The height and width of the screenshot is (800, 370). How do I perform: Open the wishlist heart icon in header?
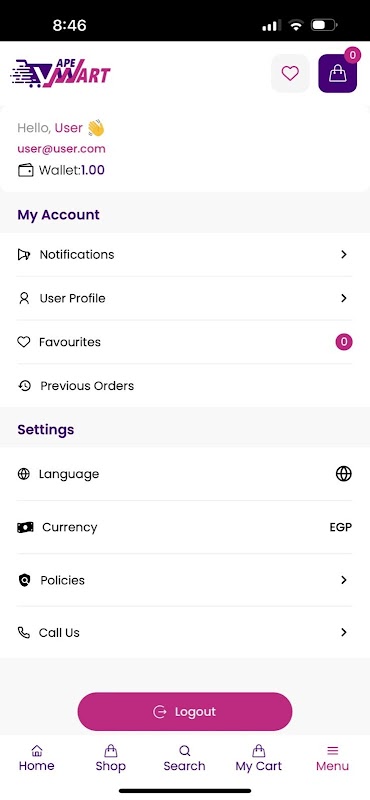click(x=290, y=73)
